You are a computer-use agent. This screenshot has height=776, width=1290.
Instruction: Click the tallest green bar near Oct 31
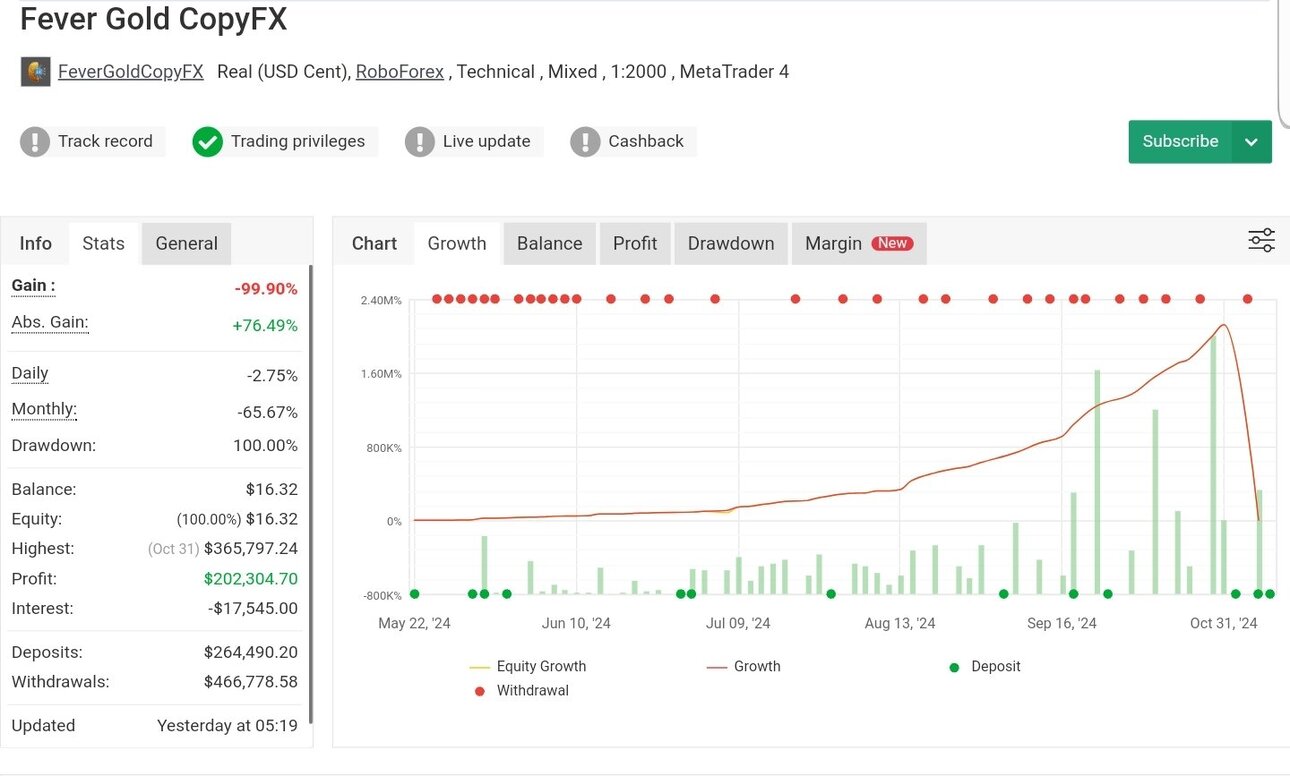pos(1213,465)
